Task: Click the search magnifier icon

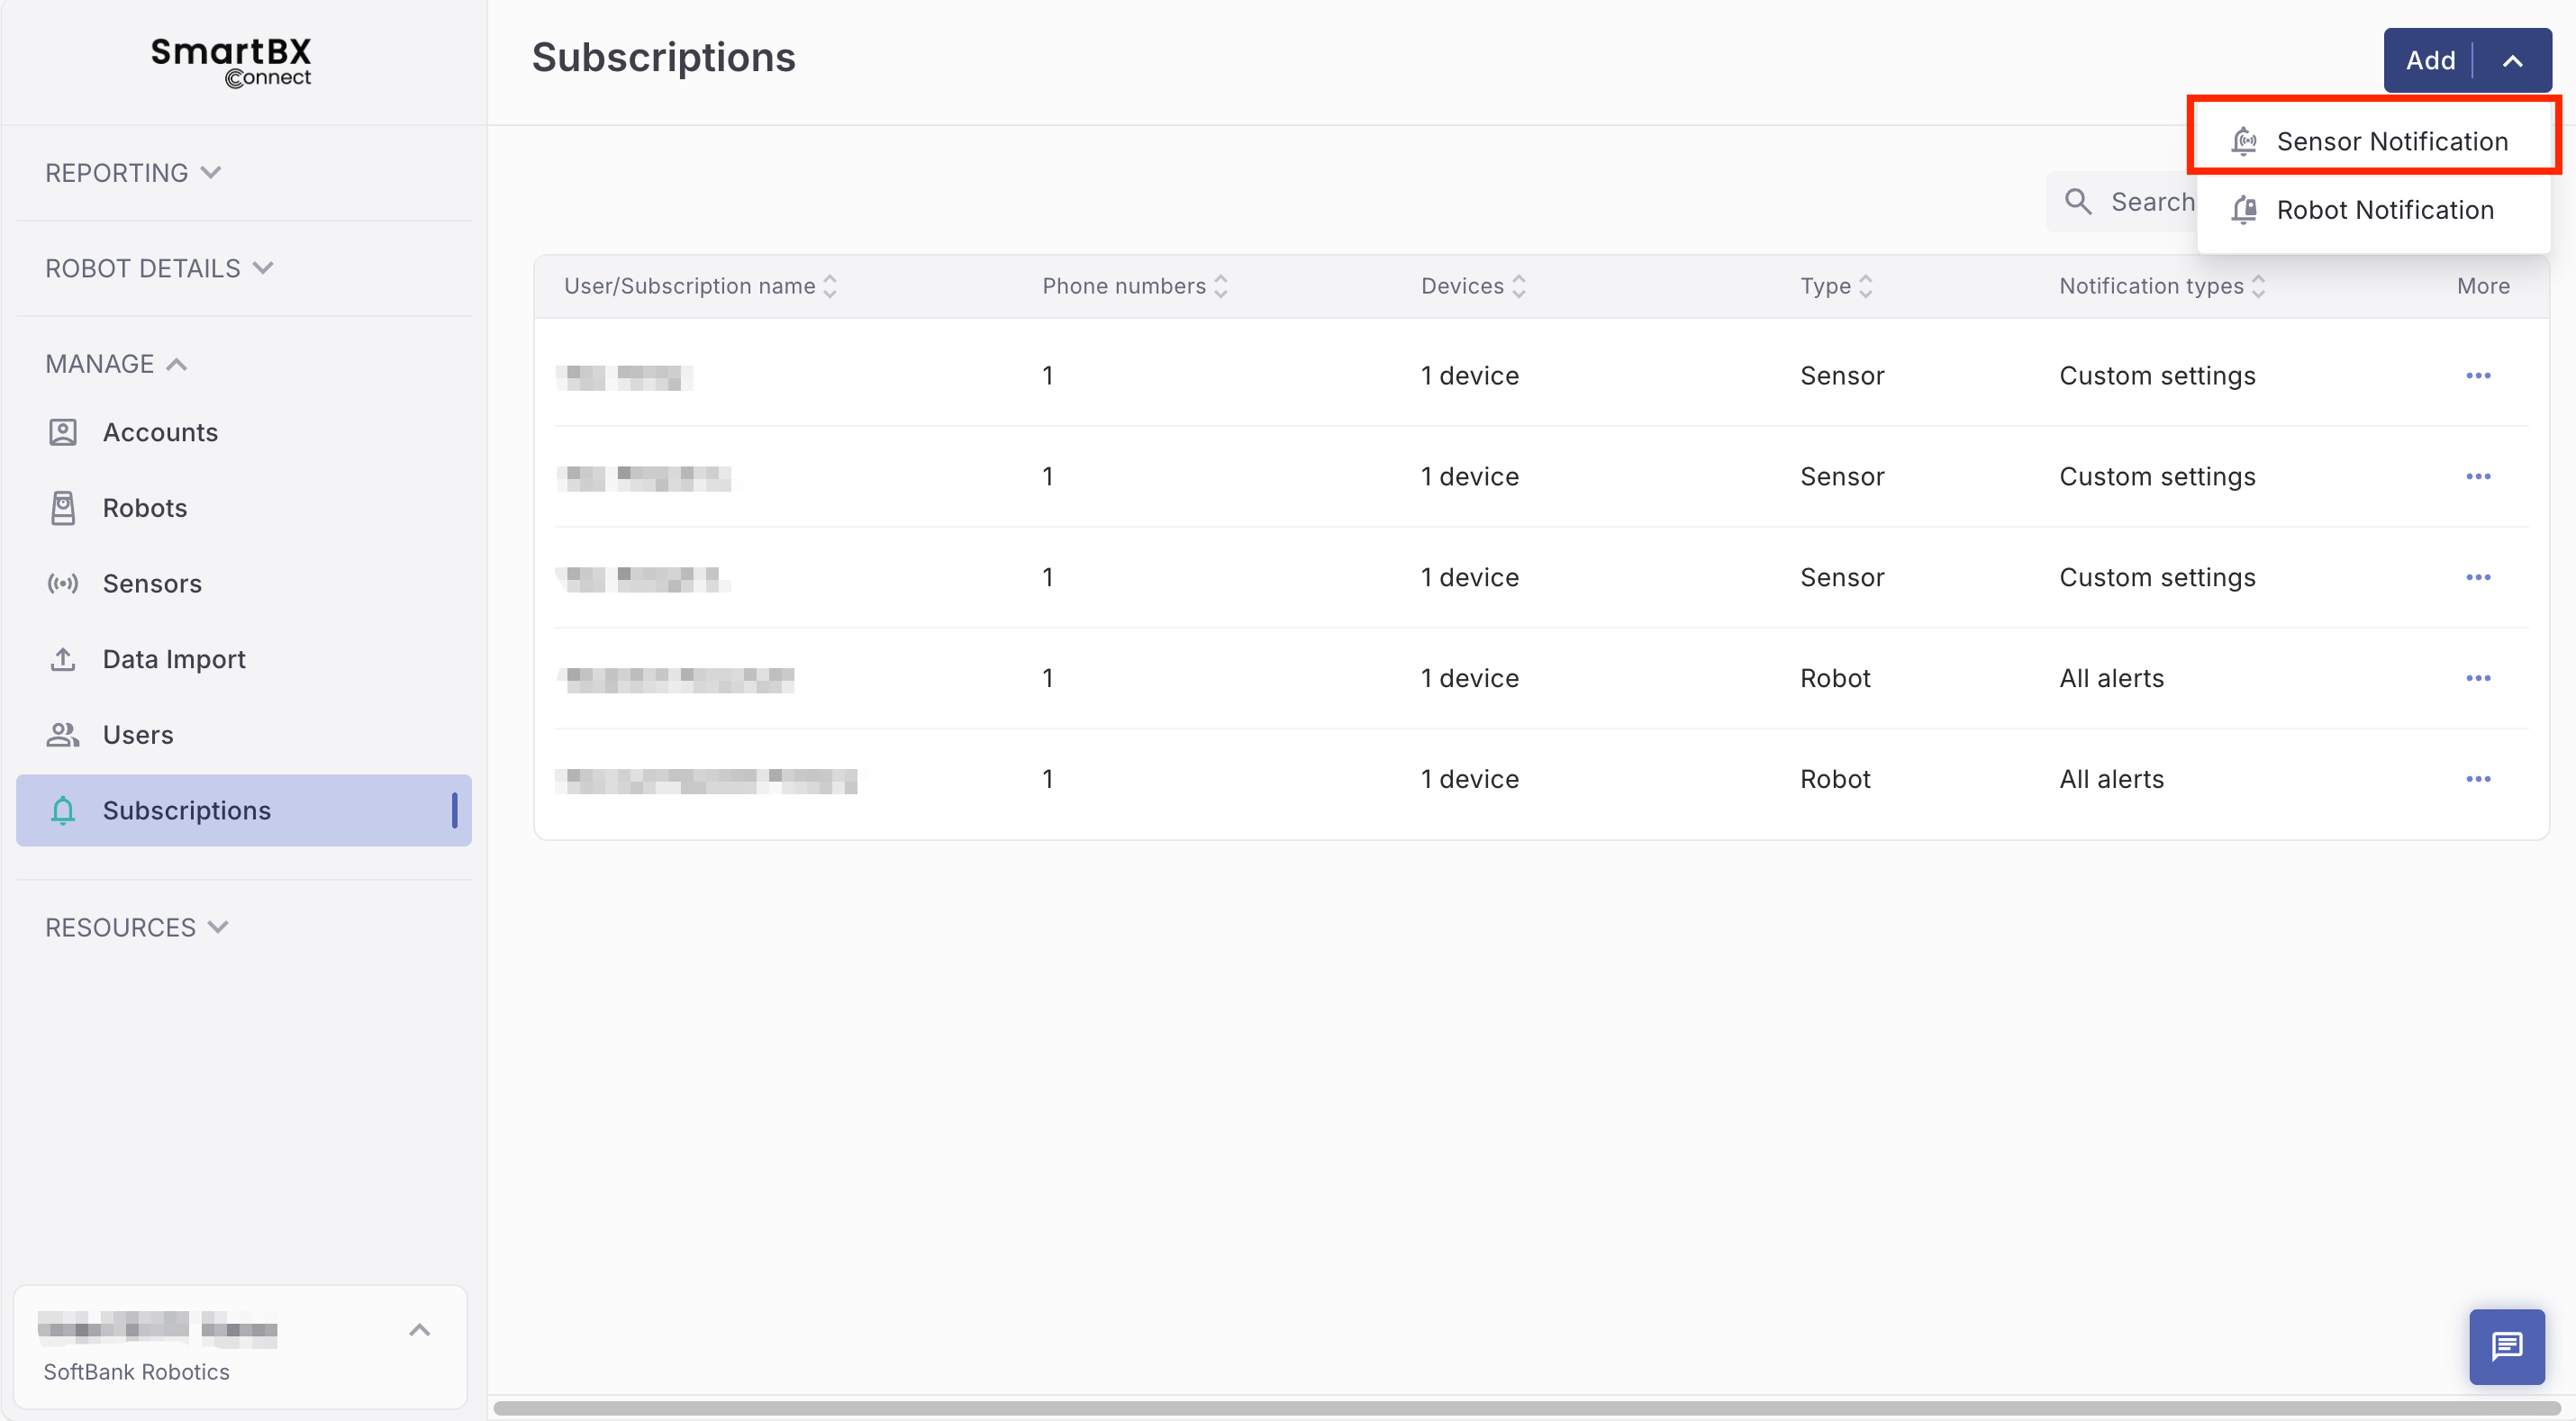Action: click(x=2078, y=202)
